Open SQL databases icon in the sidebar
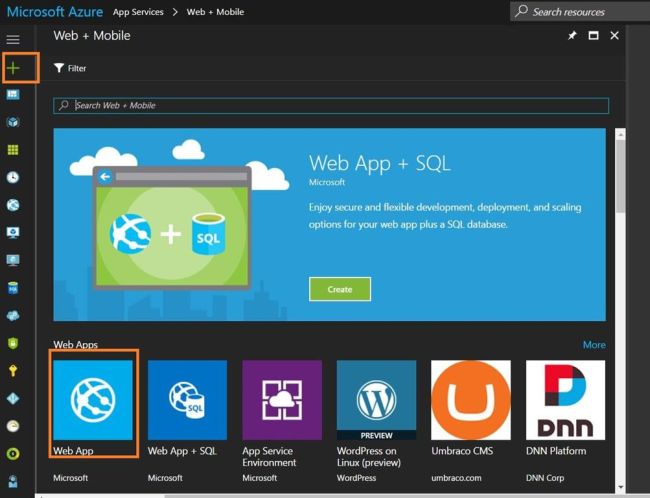 [13, 288]
